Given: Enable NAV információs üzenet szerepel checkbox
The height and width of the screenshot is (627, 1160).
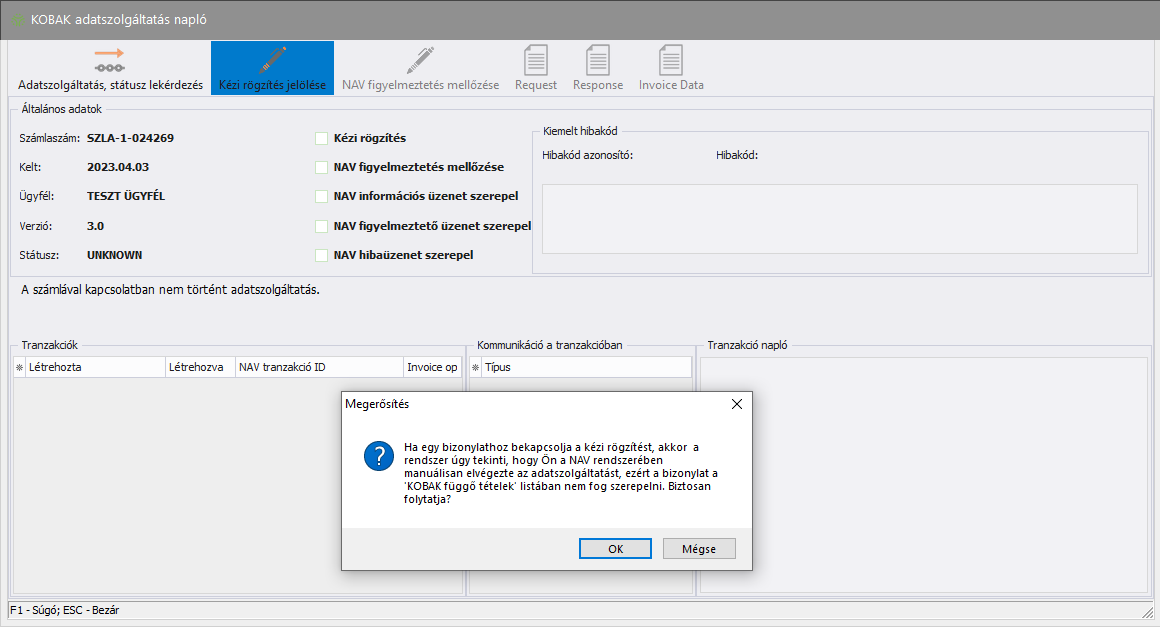Looking at the screenshot, I should coord(321,196).
